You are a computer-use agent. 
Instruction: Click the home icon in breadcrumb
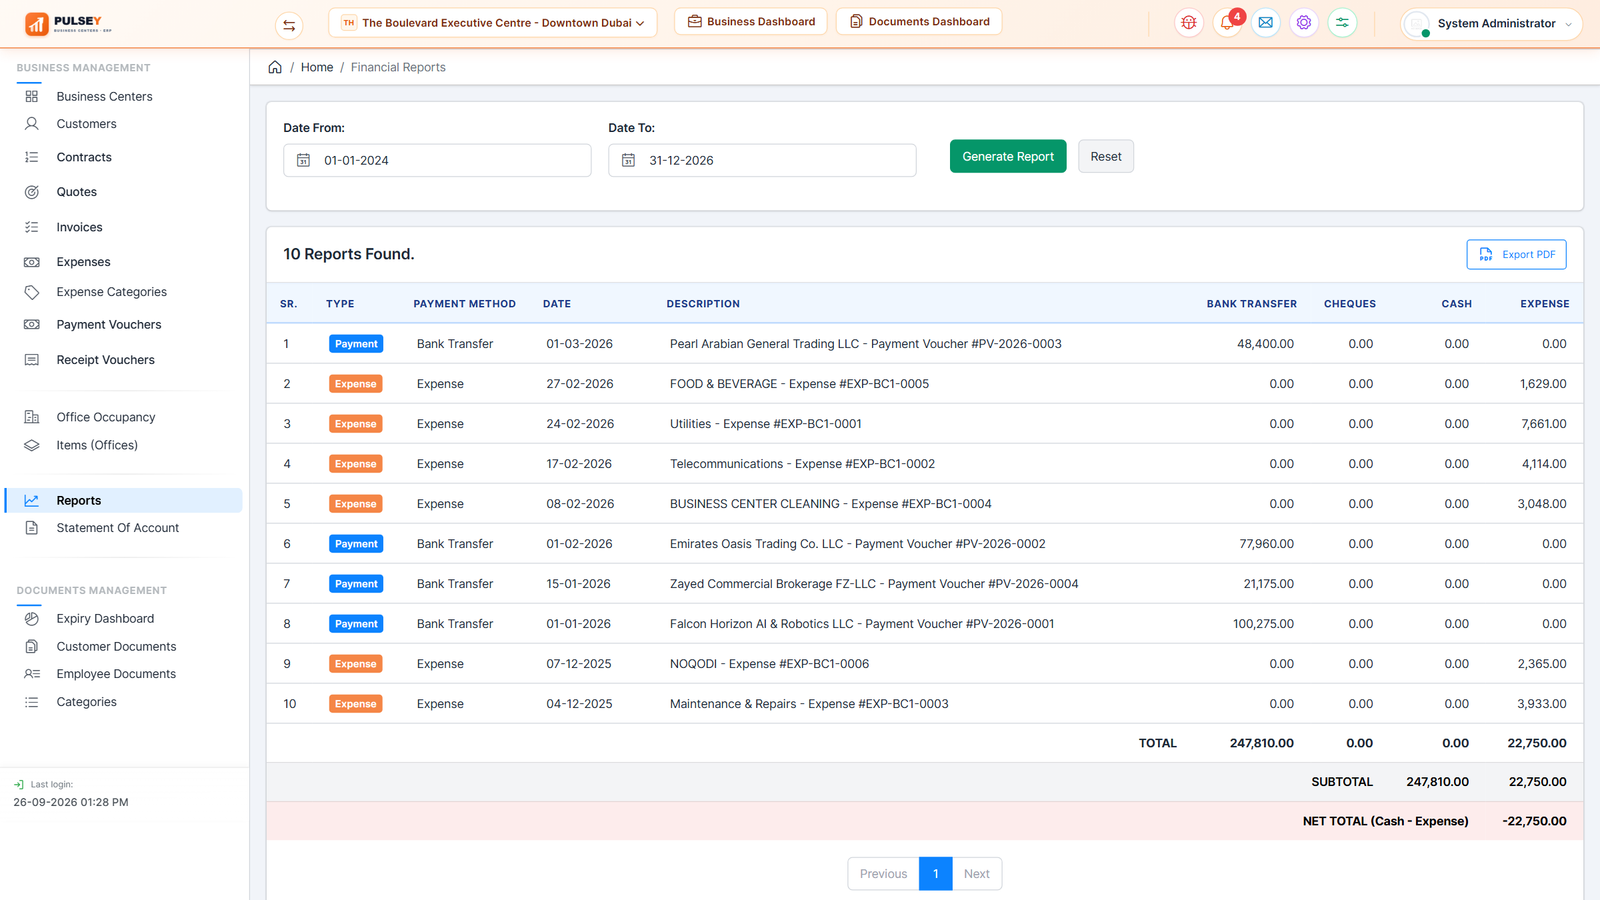[275, 67]
